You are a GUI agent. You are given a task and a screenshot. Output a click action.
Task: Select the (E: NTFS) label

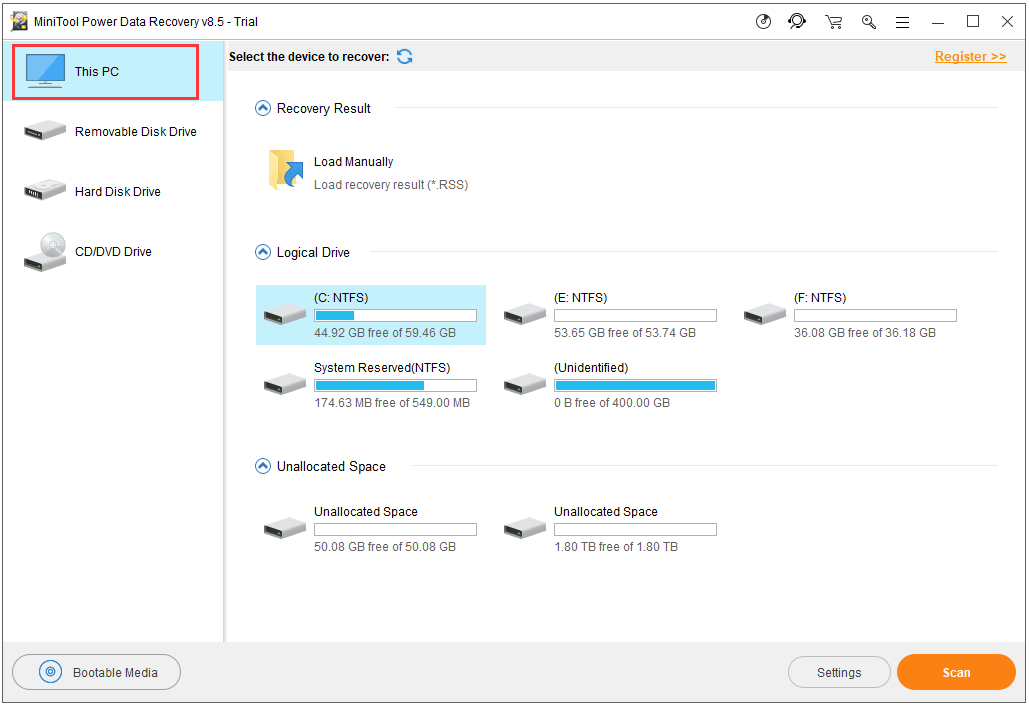580,298
